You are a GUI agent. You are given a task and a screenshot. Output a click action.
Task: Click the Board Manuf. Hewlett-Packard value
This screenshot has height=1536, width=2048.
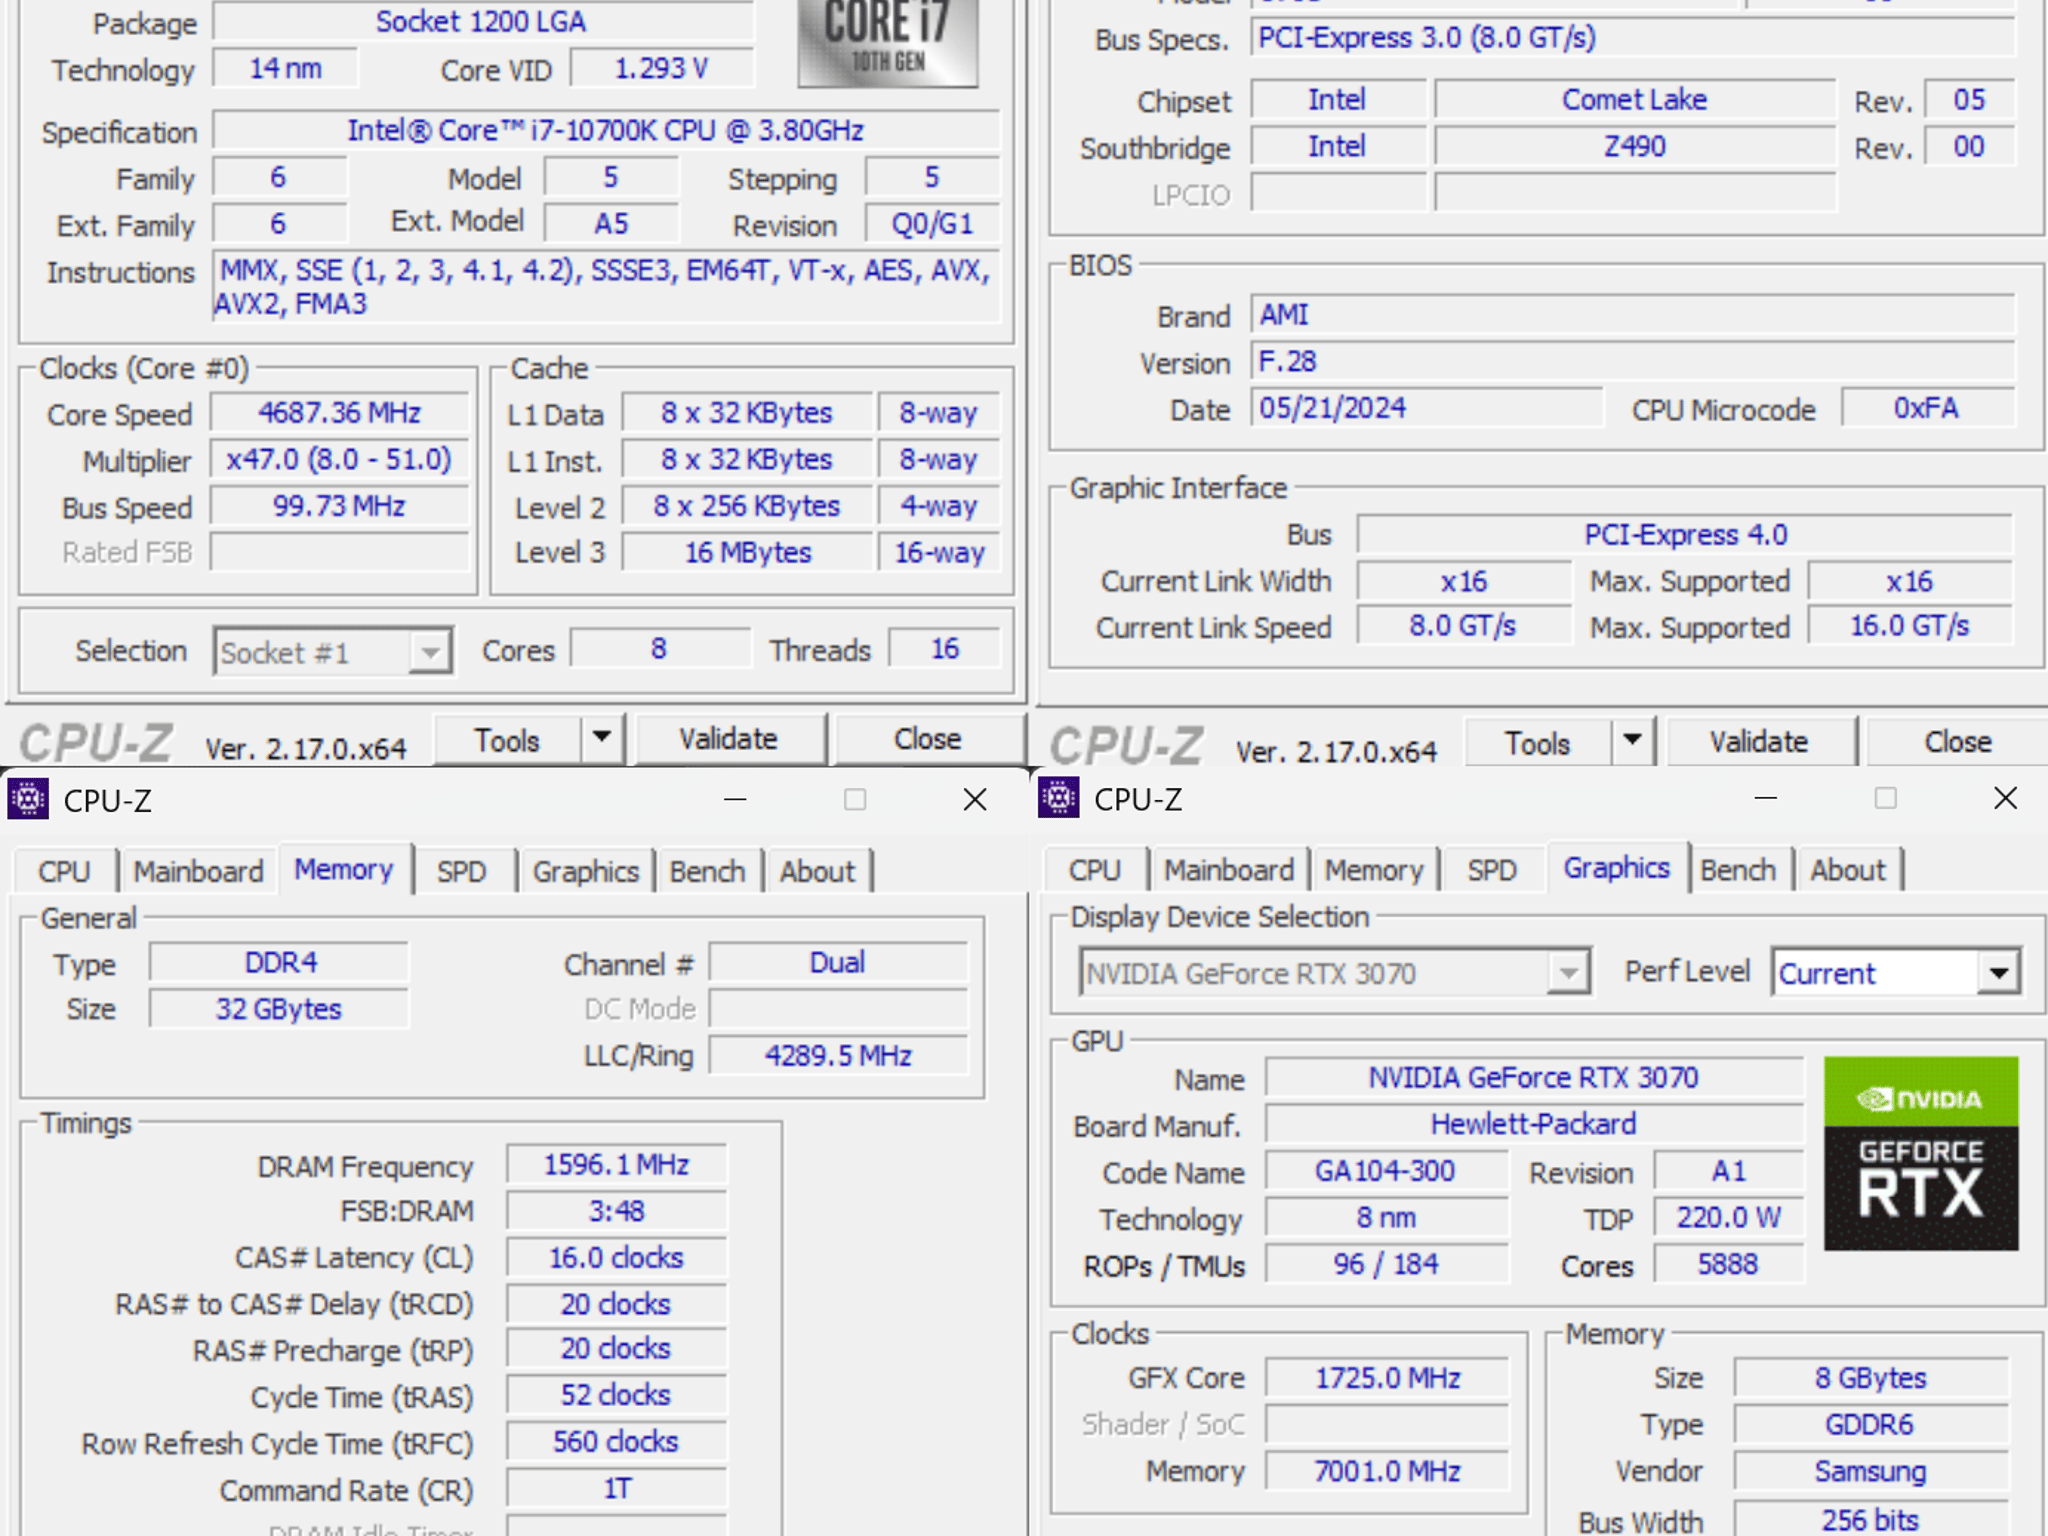[1534, 1124]
